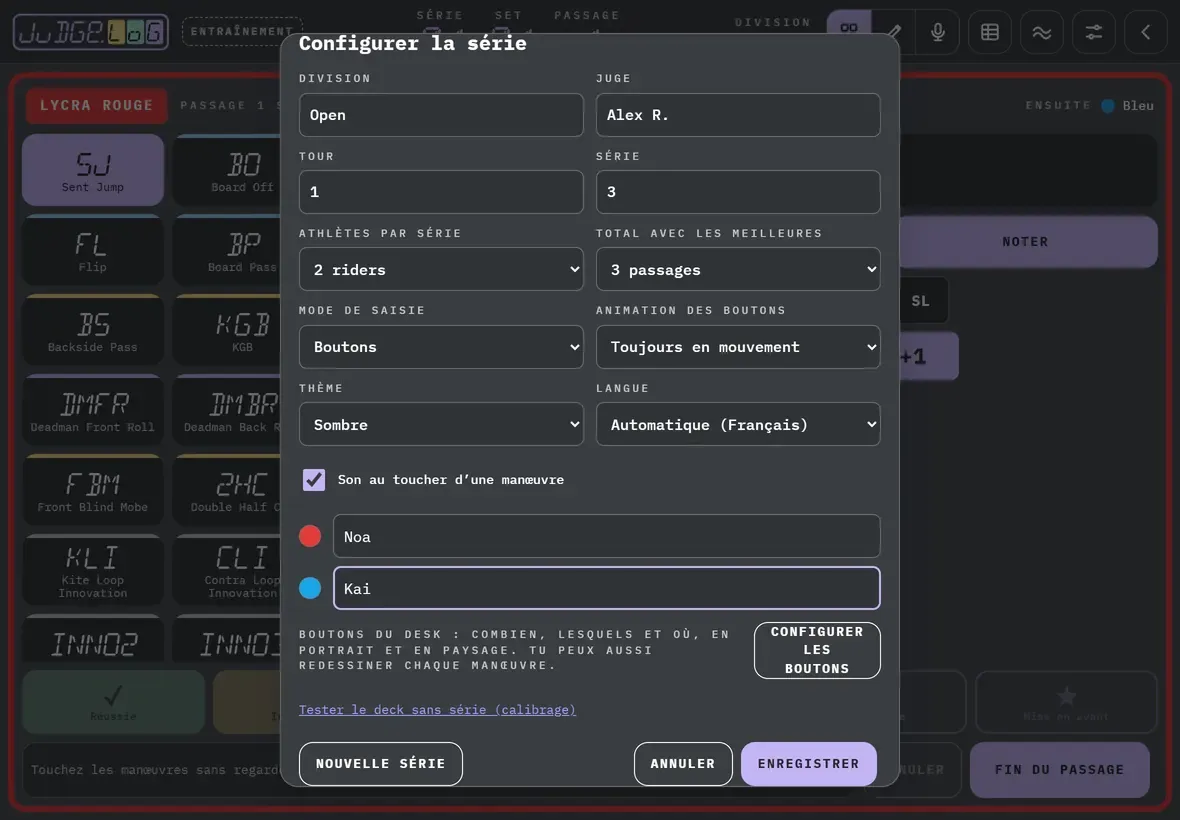This screenshot has height=820, width=1180.
Task: Tap the KGB maneuver button
Action: [227, 330]
